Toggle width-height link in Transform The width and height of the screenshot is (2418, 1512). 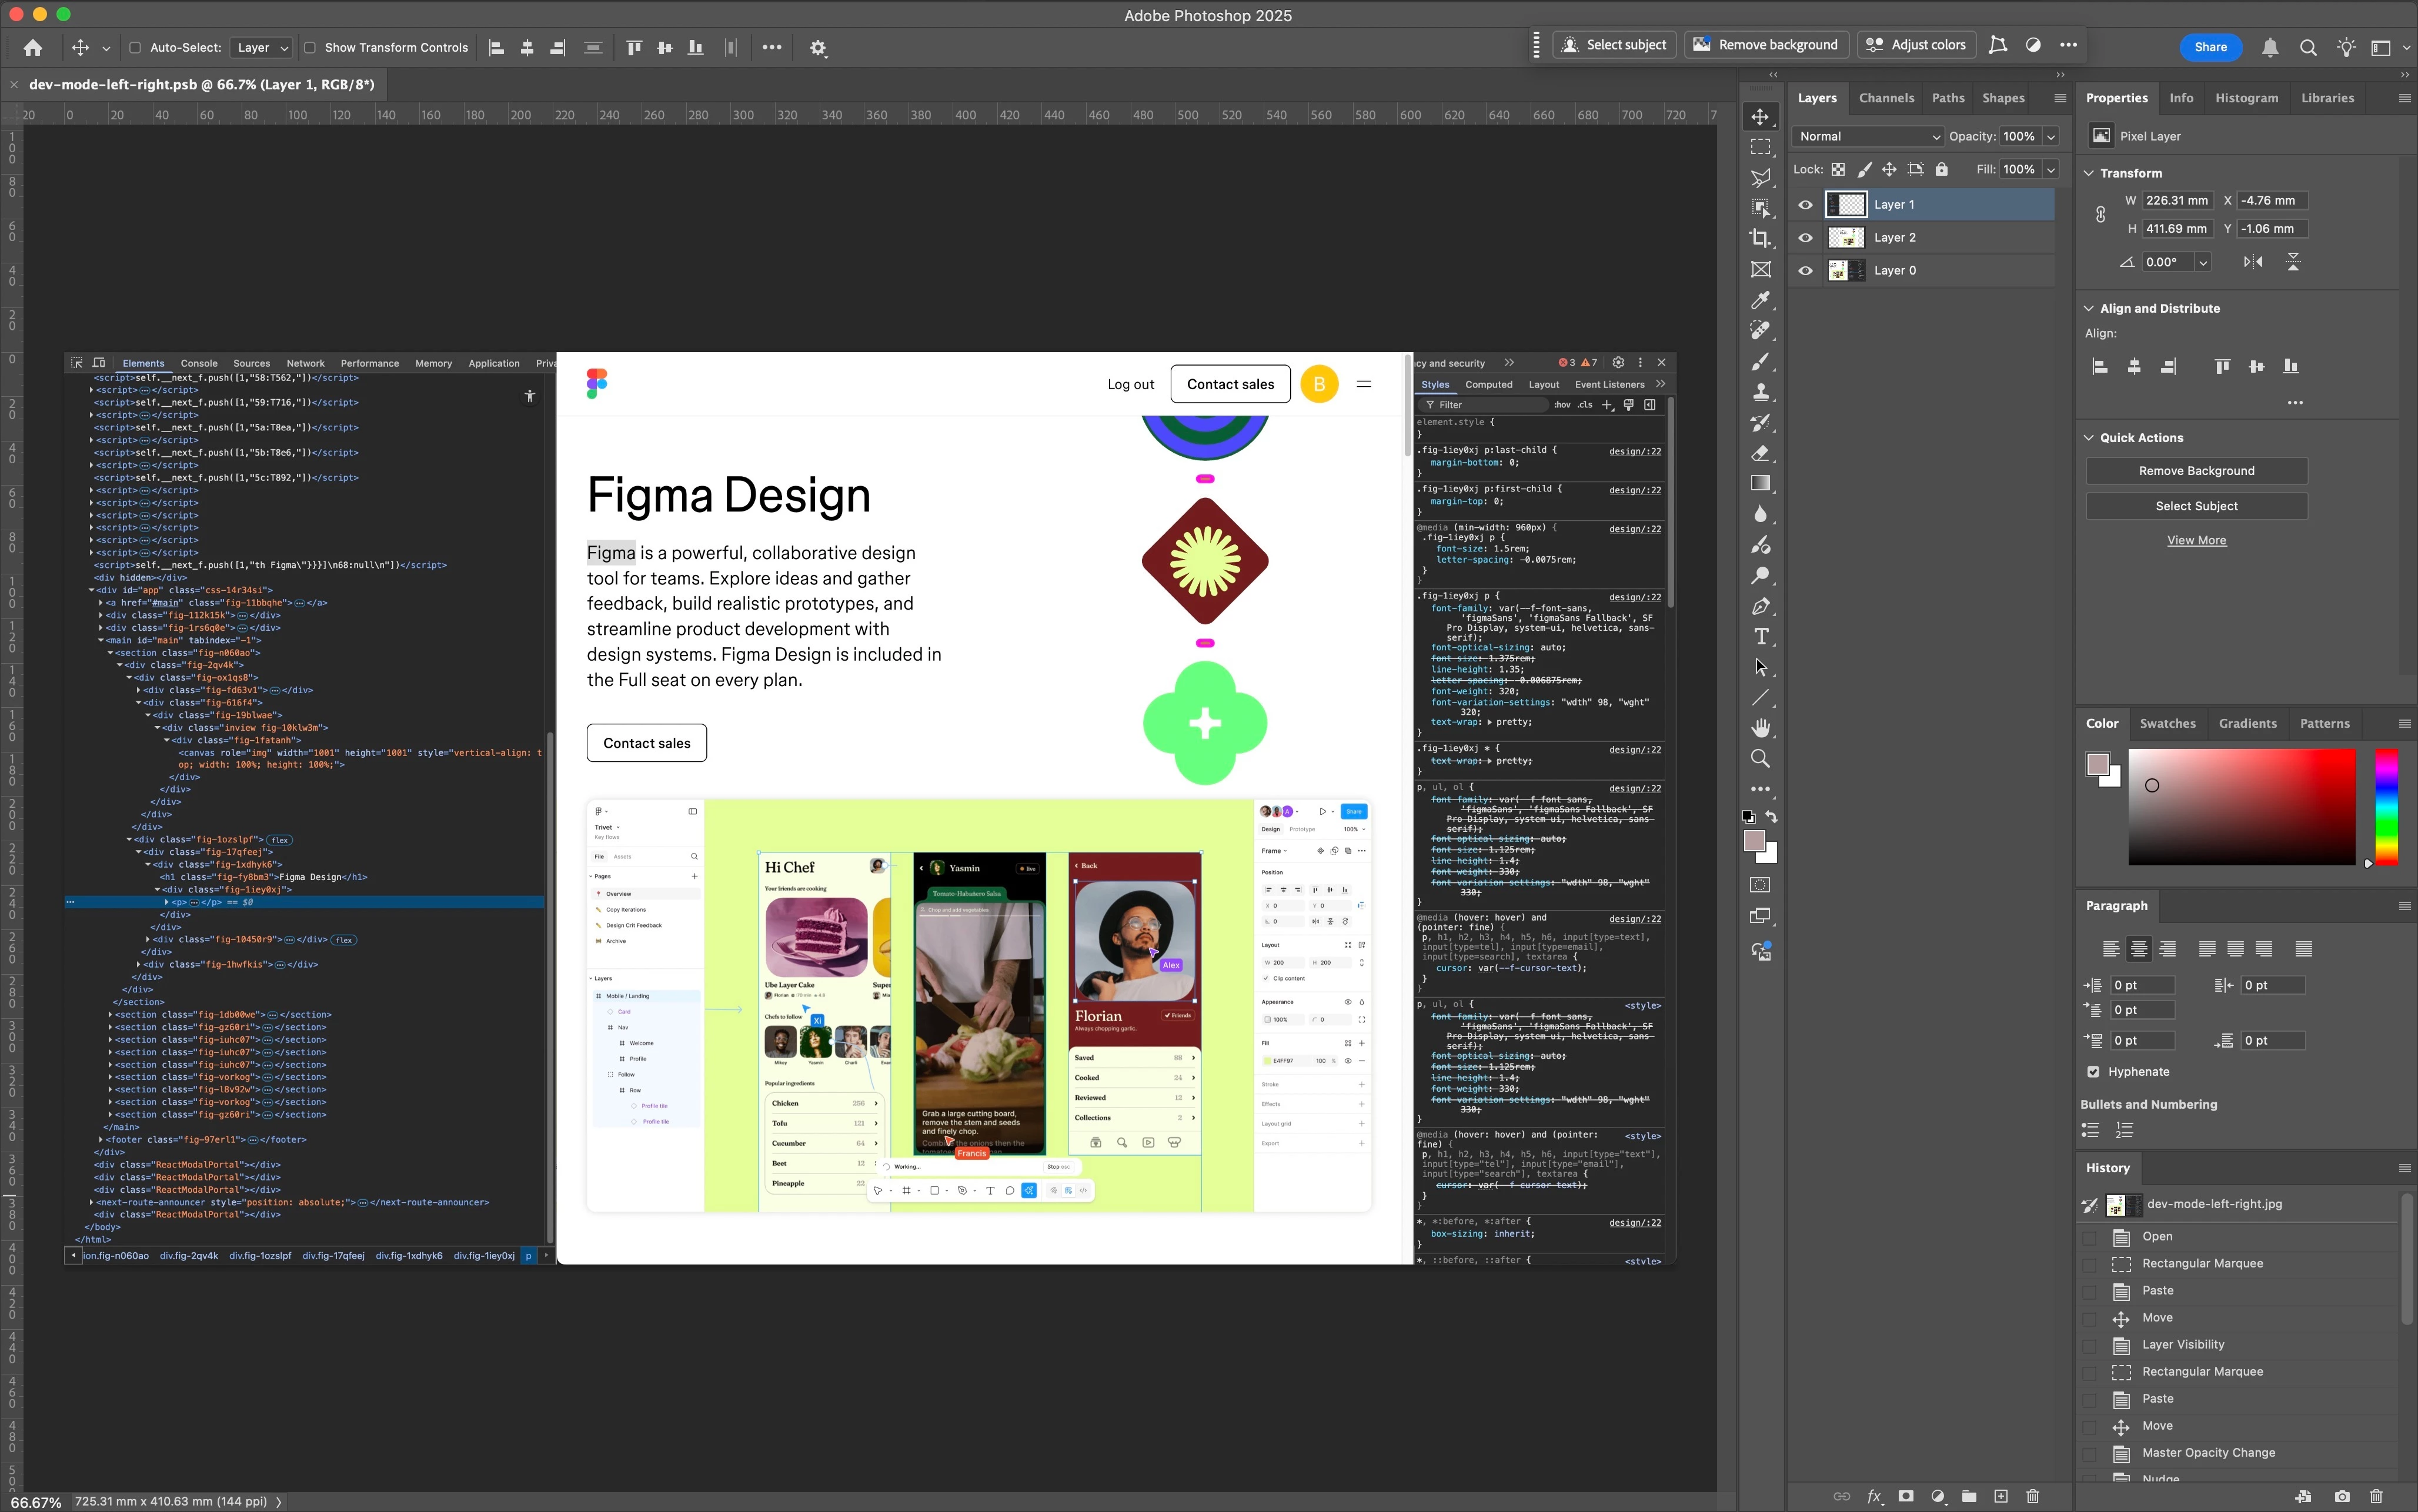[2101, 215]
